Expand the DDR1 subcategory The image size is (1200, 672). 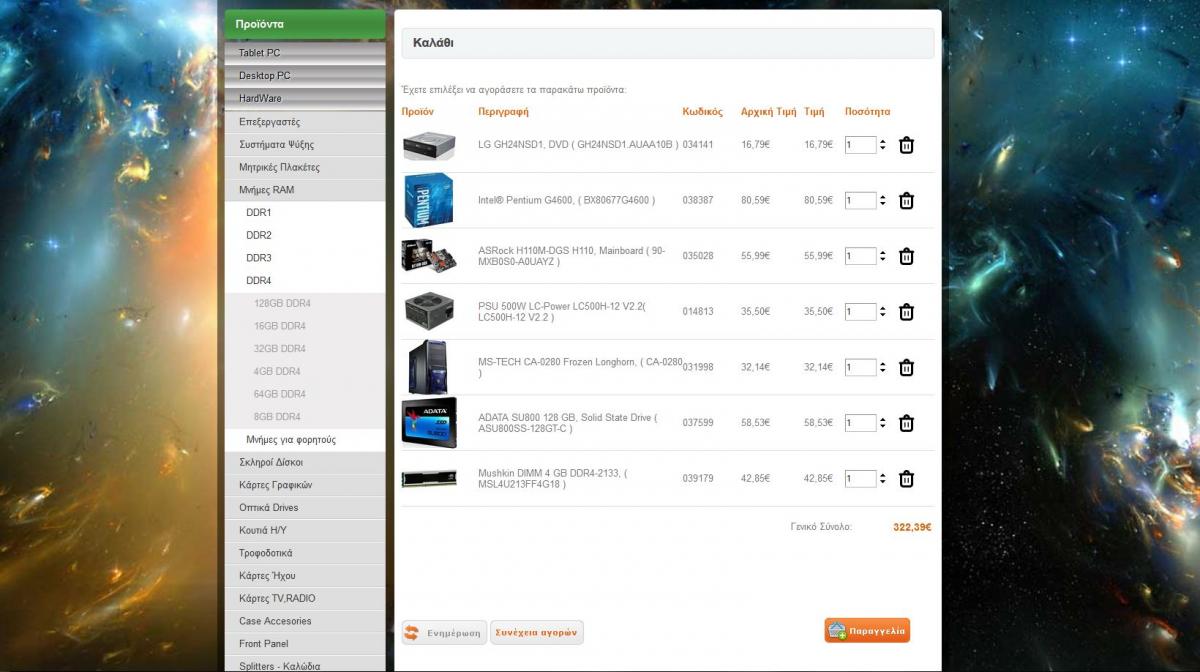[x=305, y=213]
